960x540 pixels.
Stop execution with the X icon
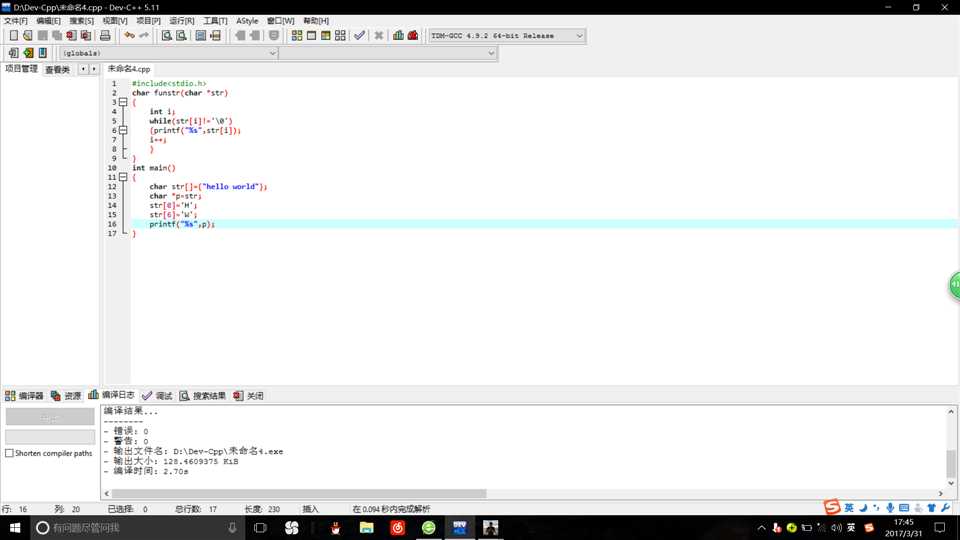[x=379, y=36]
